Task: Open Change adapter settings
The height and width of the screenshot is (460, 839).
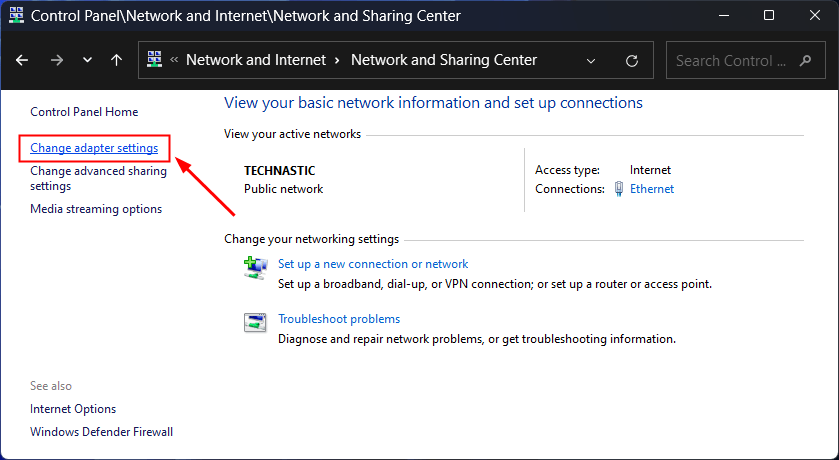Action: [94, 148]
